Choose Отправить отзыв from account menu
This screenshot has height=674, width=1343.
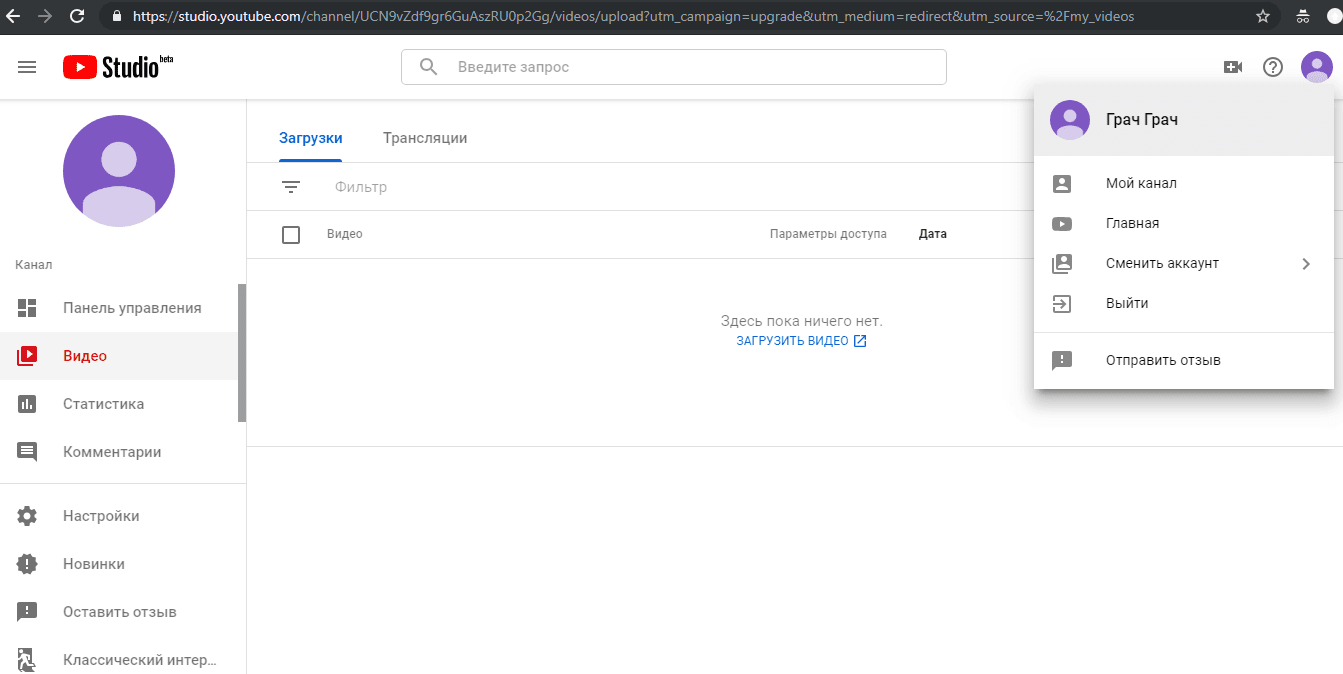[1184, 361]
